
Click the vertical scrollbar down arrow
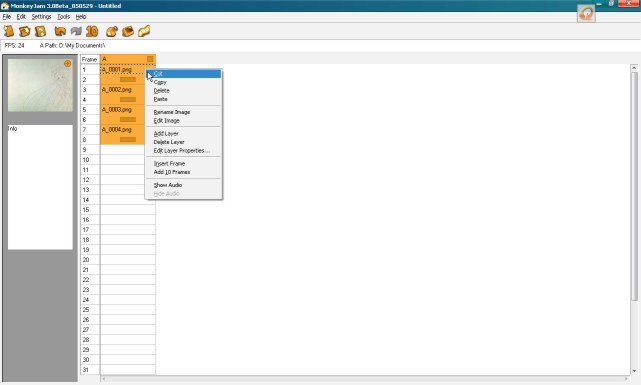pyautogui.click(x=634, y=371)
